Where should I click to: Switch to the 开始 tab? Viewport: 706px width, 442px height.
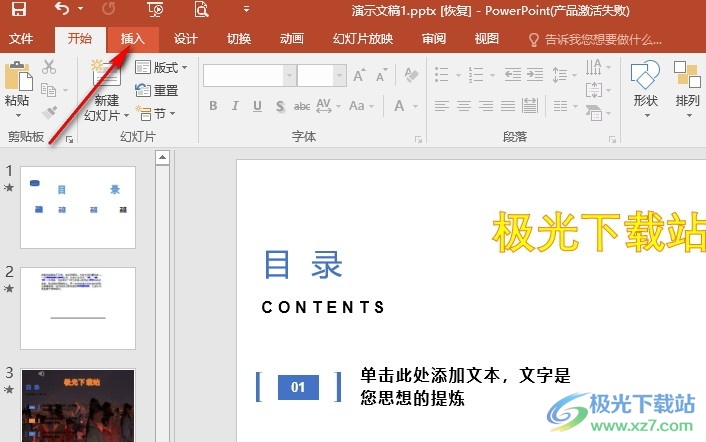[x=80, y=39]
